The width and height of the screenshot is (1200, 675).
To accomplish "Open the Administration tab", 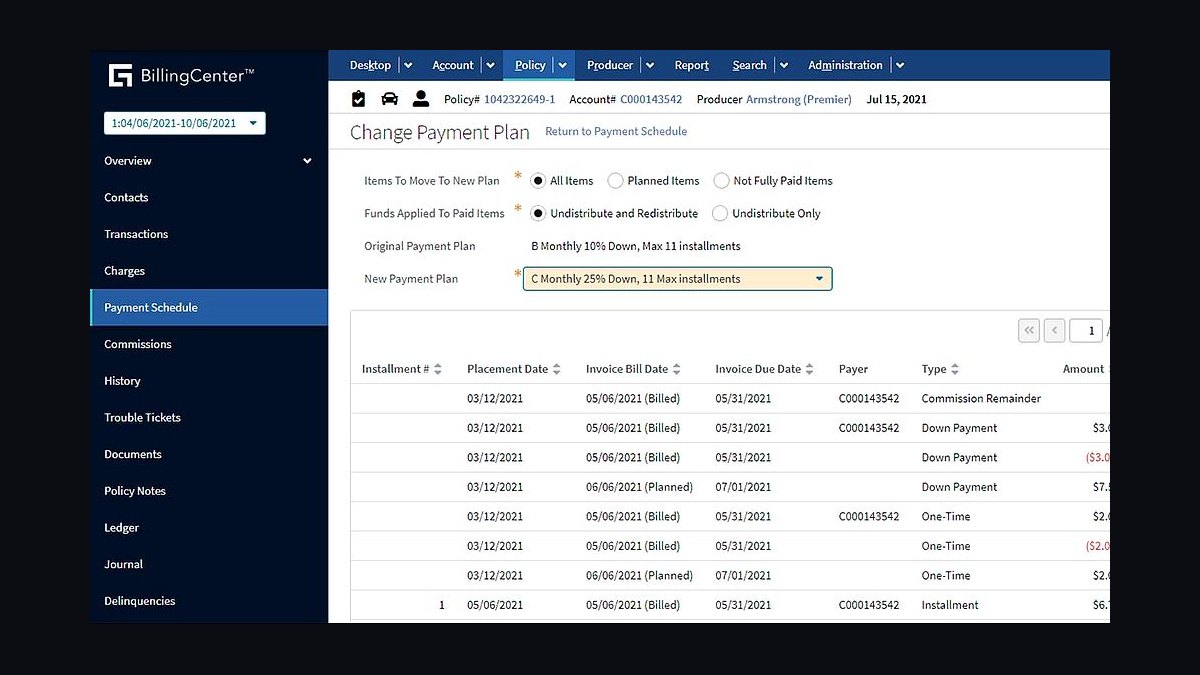I will pos(845,66).
